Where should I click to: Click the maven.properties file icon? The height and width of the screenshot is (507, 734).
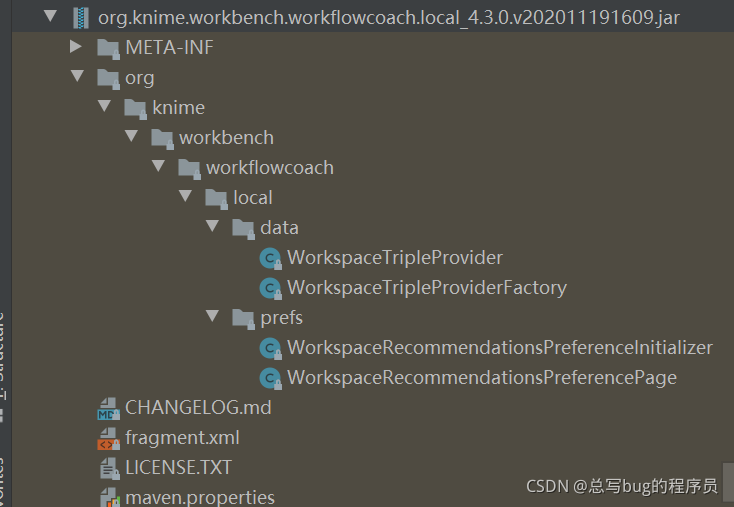click(110, 498)
